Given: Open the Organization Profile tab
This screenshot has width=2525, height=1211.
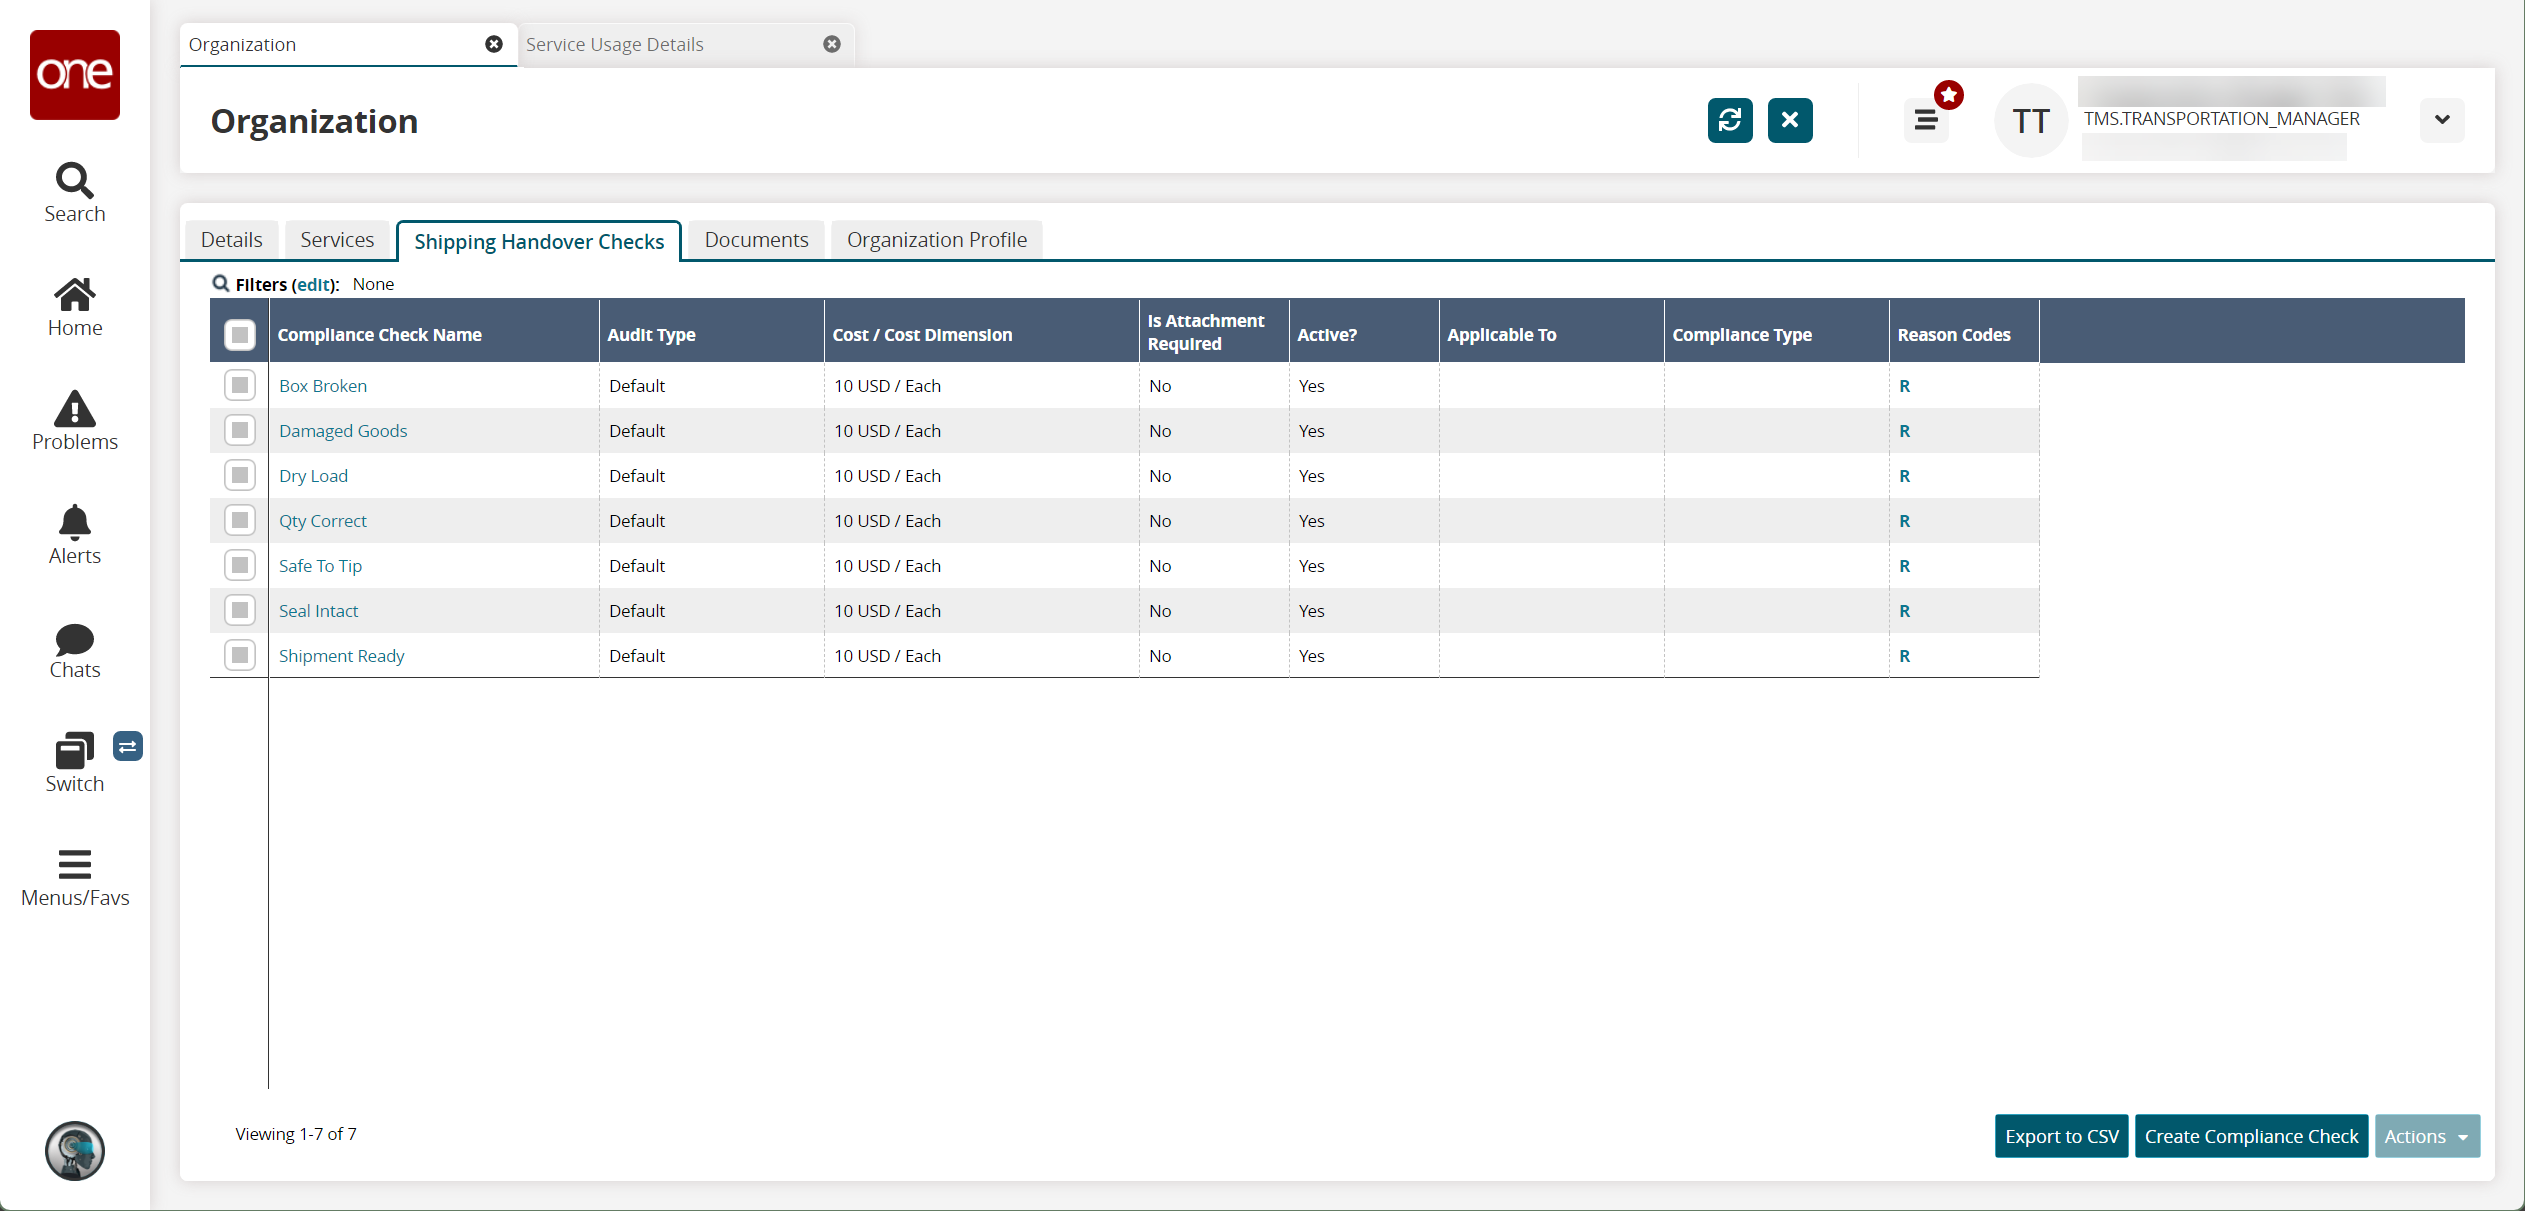Looking at the screenshot, I should coord(937,240).
